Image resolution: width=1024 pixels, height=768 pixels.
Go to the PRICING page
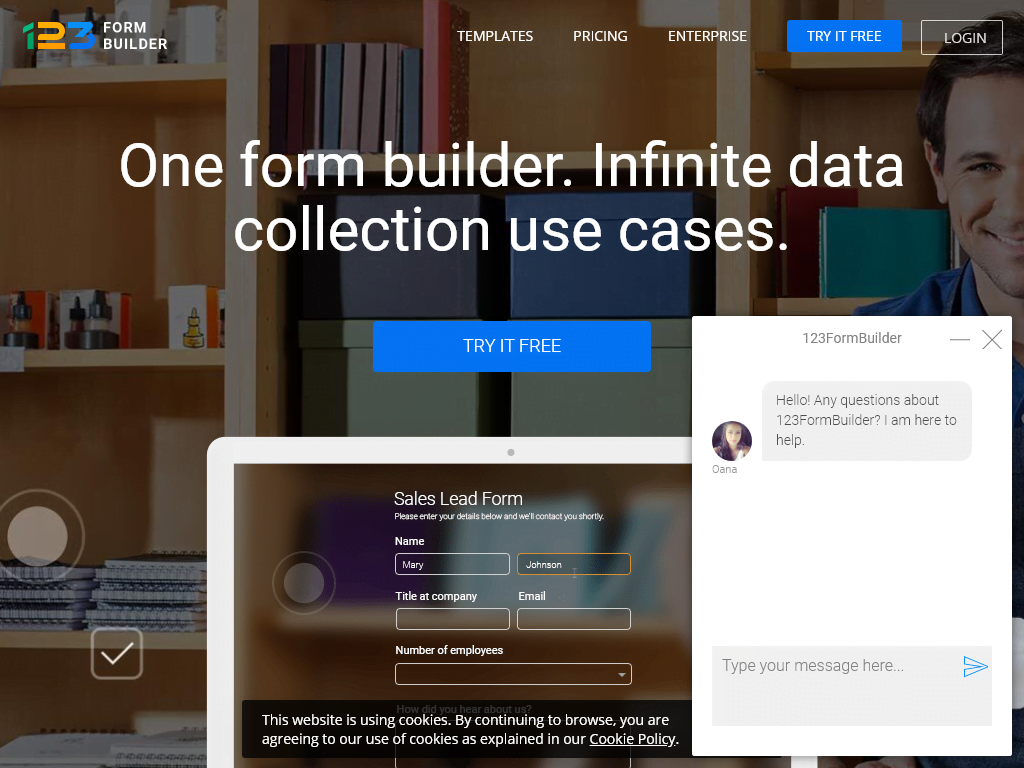pyautogui.click(x=600, y=36)
